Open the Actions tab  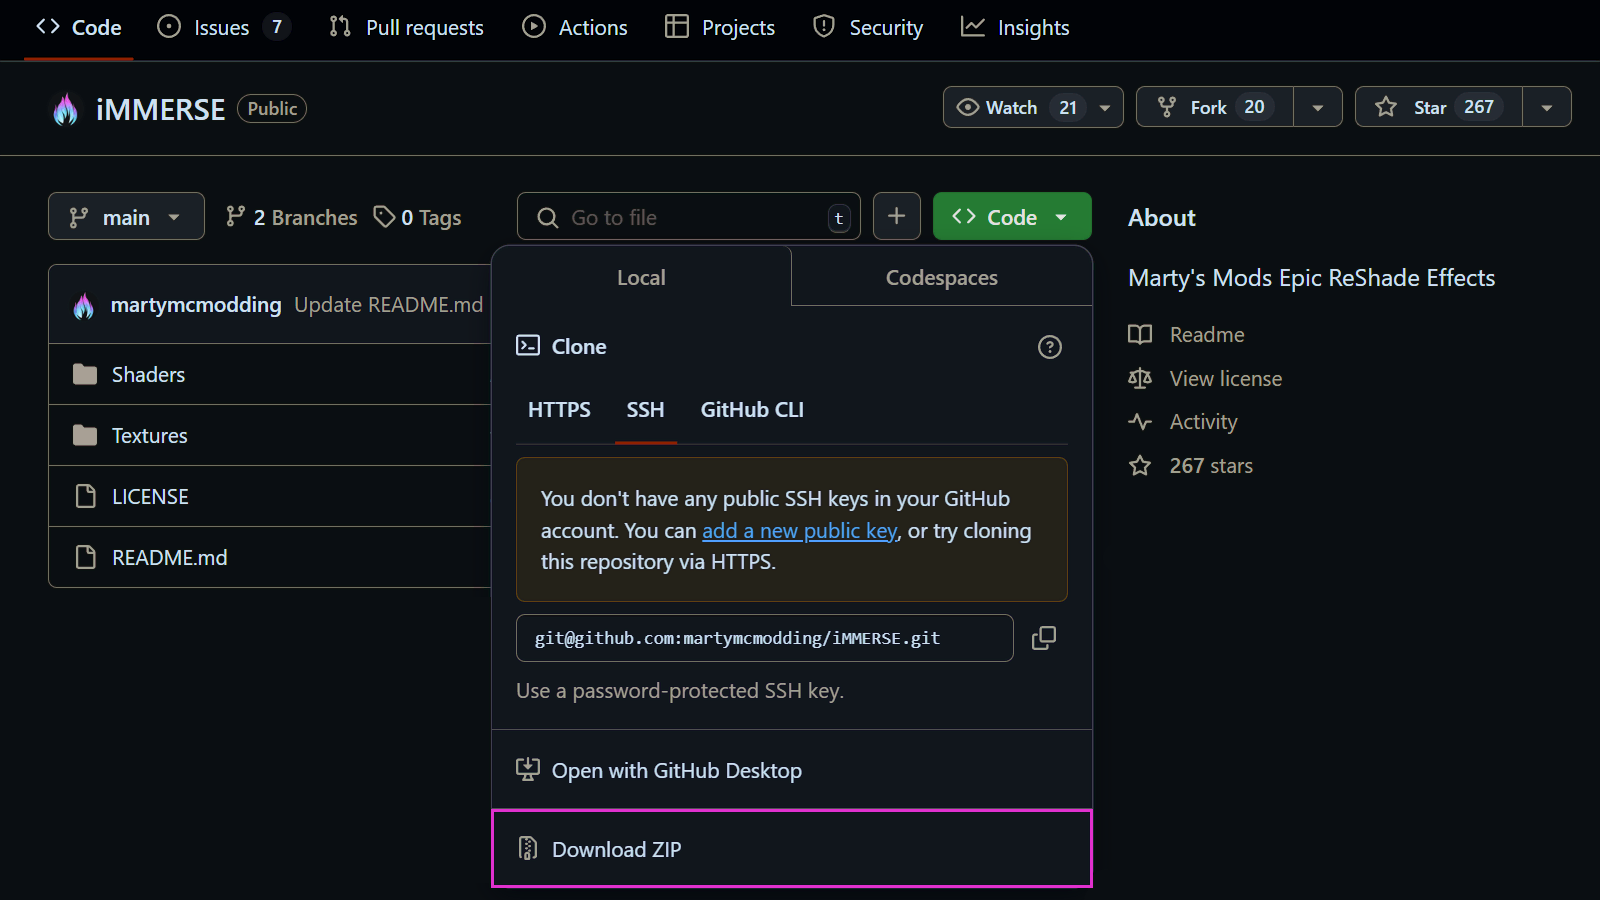coord(575,28)
